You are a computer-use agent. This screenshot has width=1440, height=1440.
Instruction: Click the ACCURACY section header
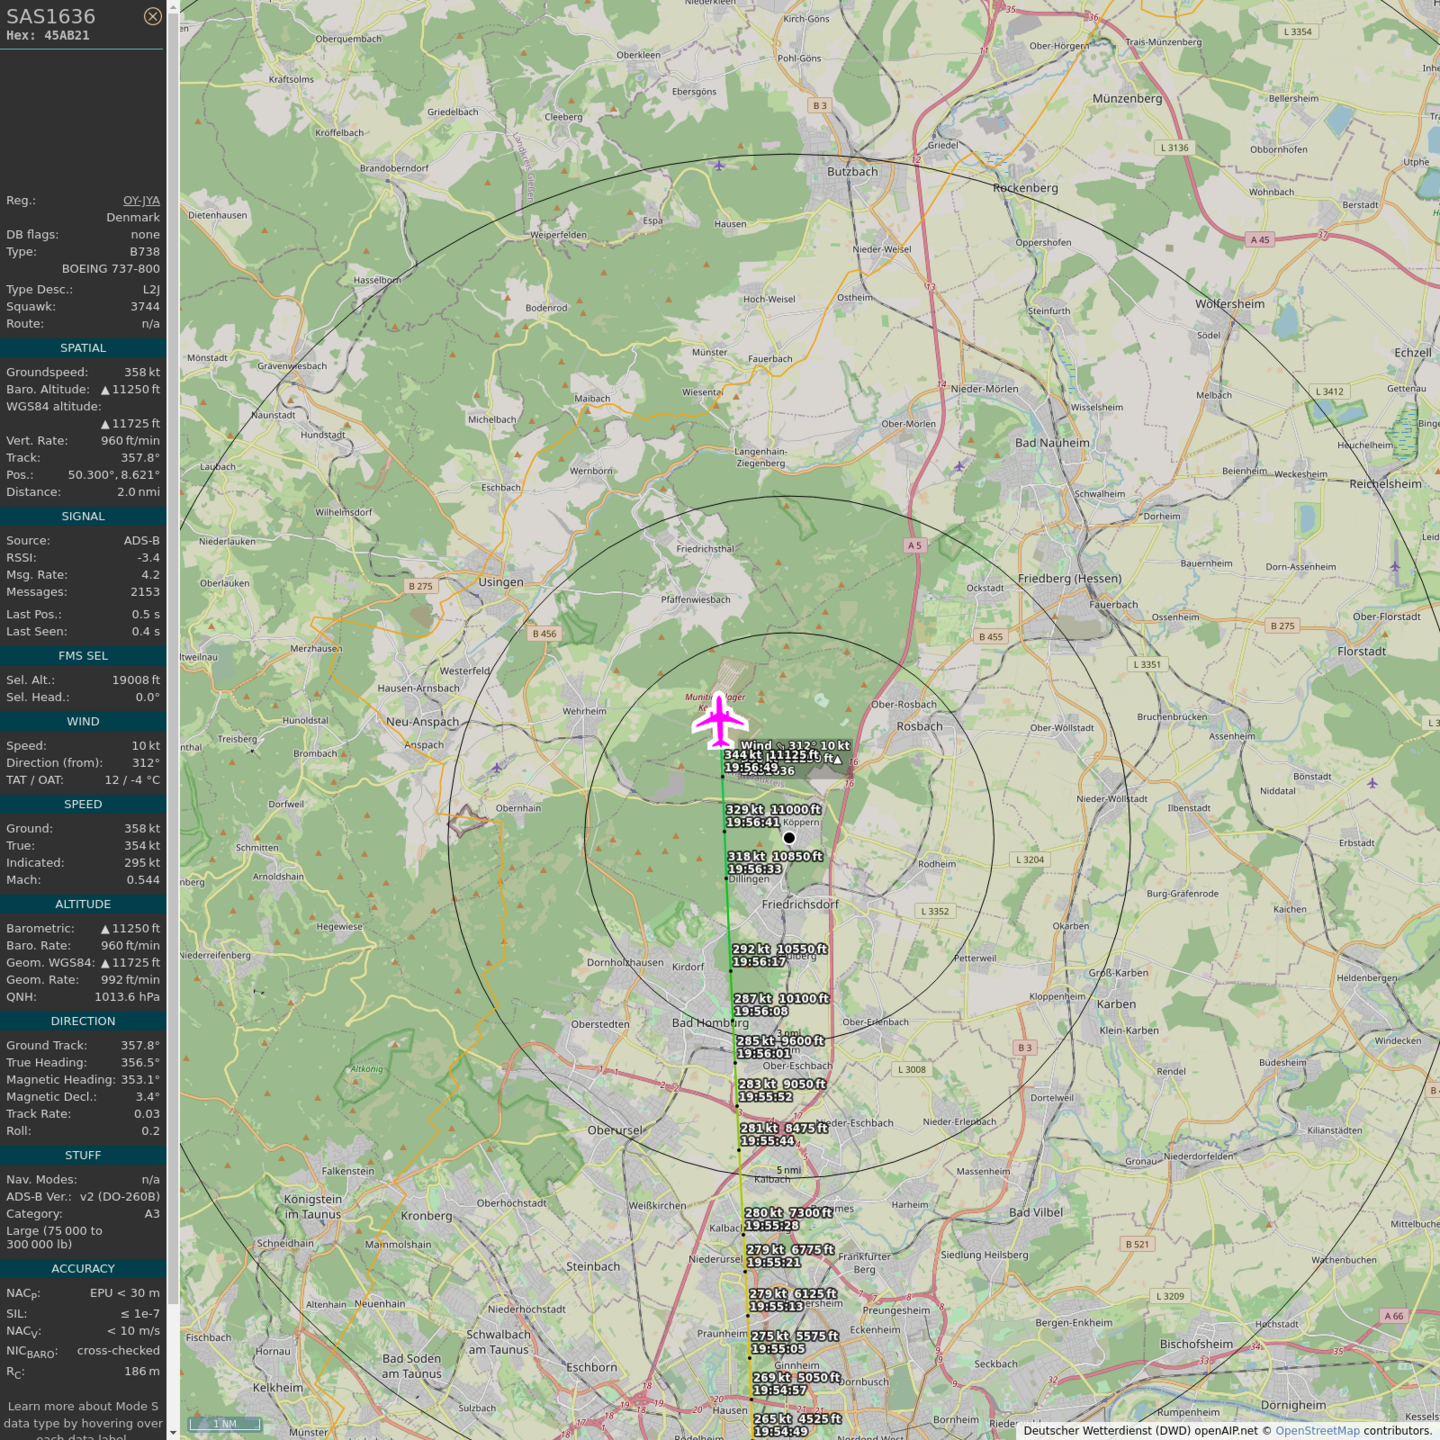tap(83, 1268)
